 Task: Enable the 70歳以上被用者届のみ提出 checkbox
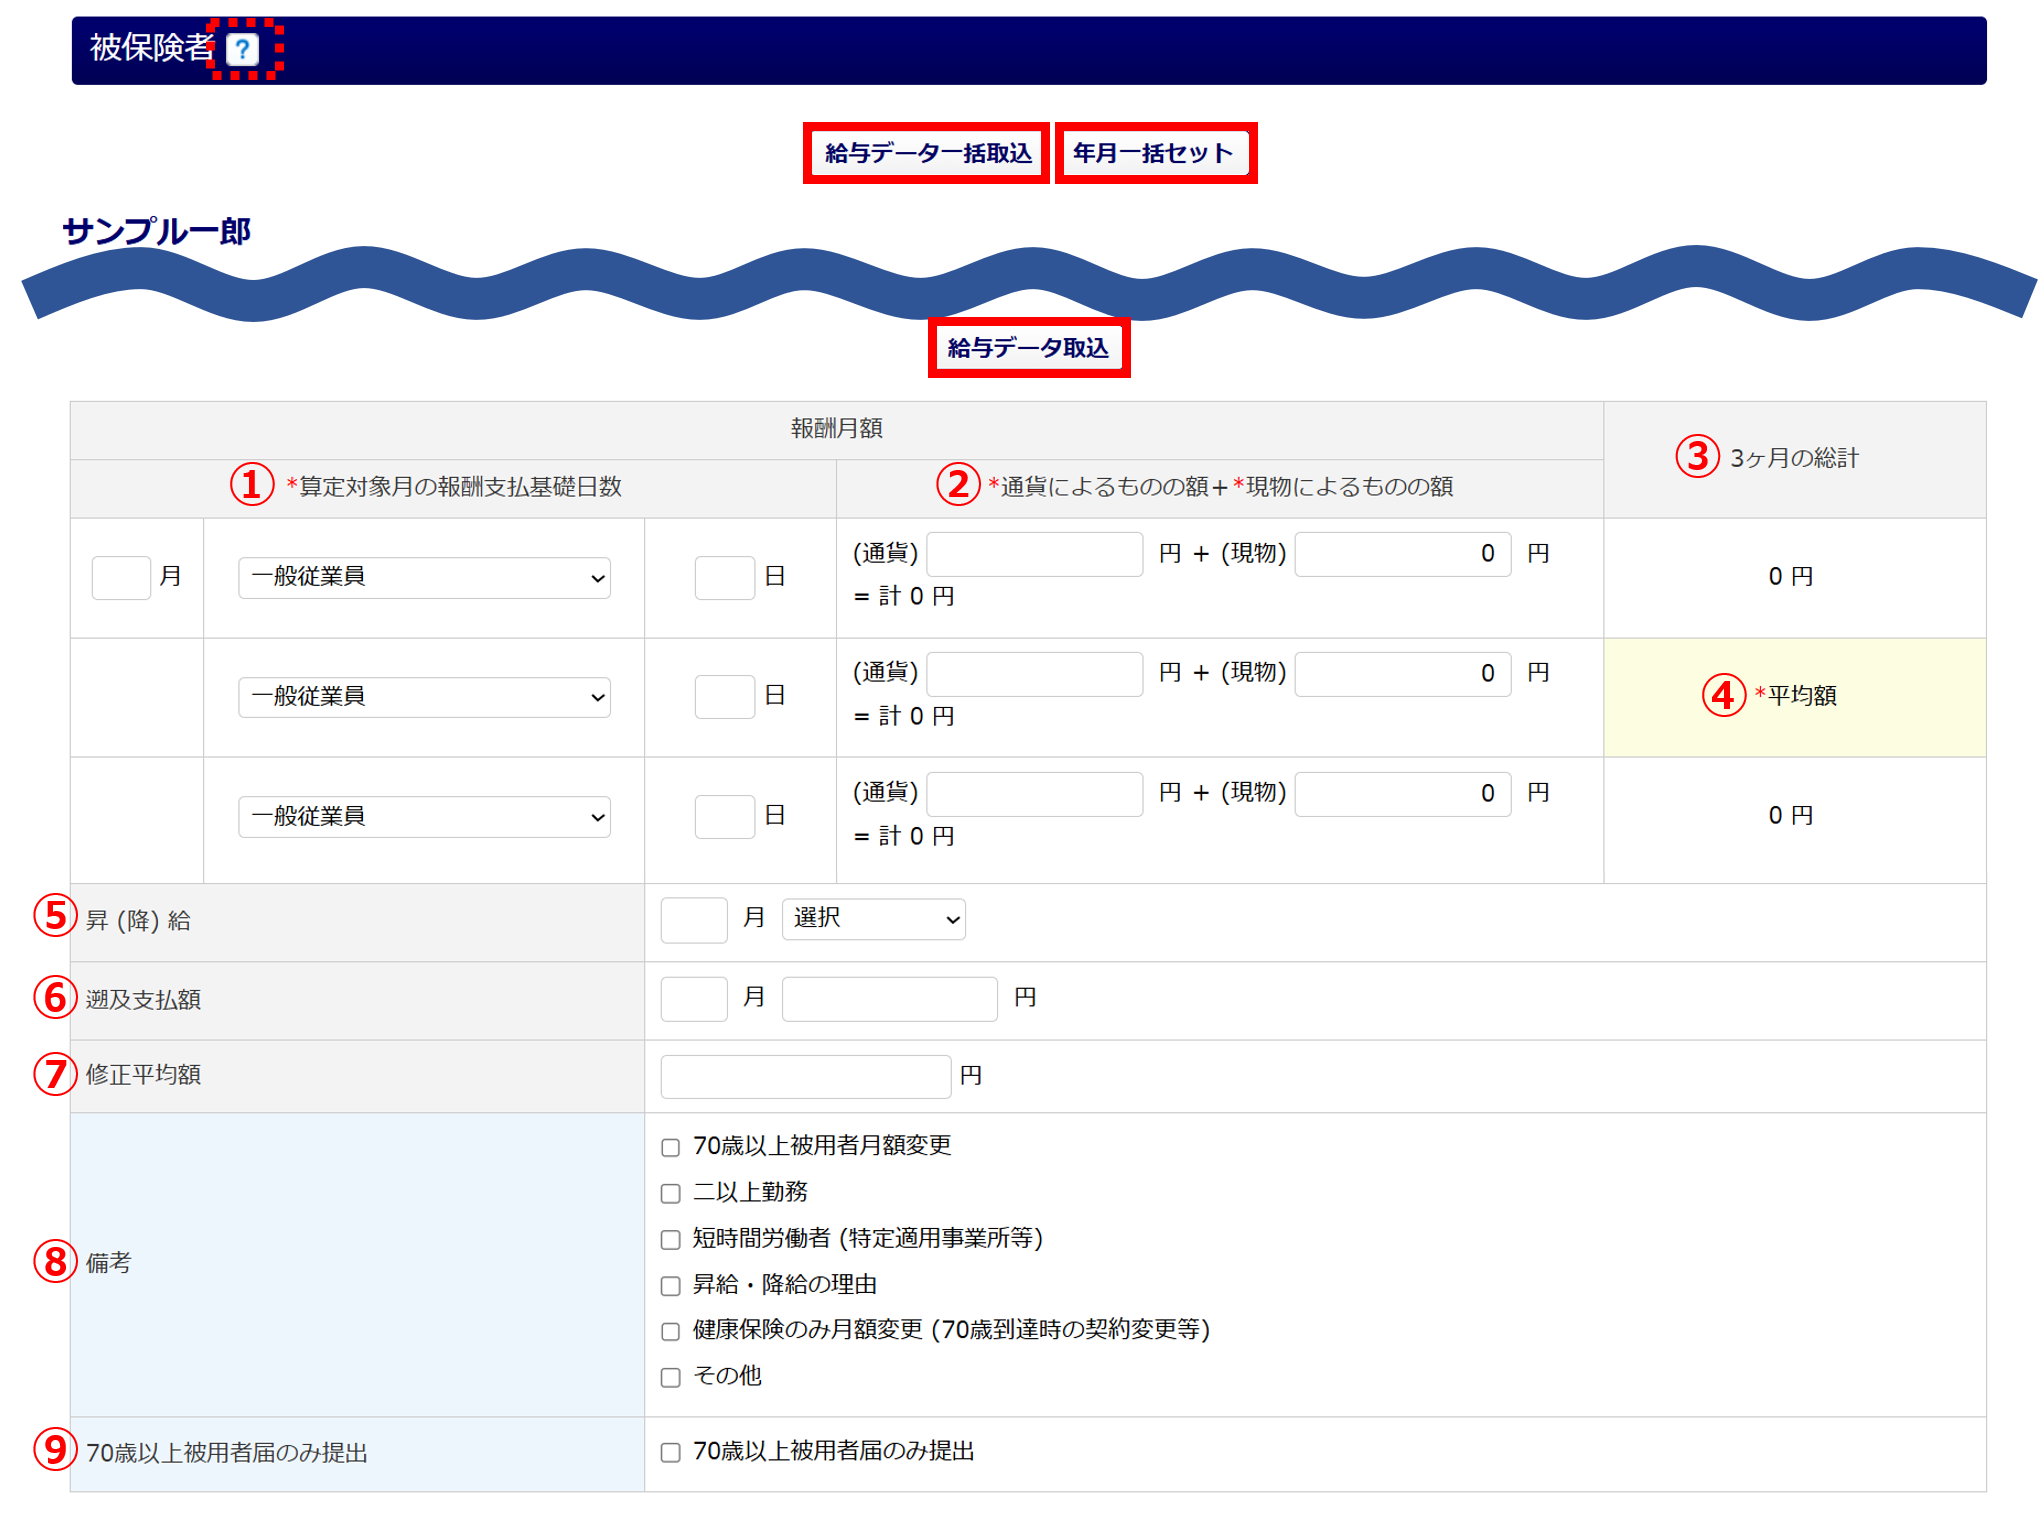click(670, 1452)
